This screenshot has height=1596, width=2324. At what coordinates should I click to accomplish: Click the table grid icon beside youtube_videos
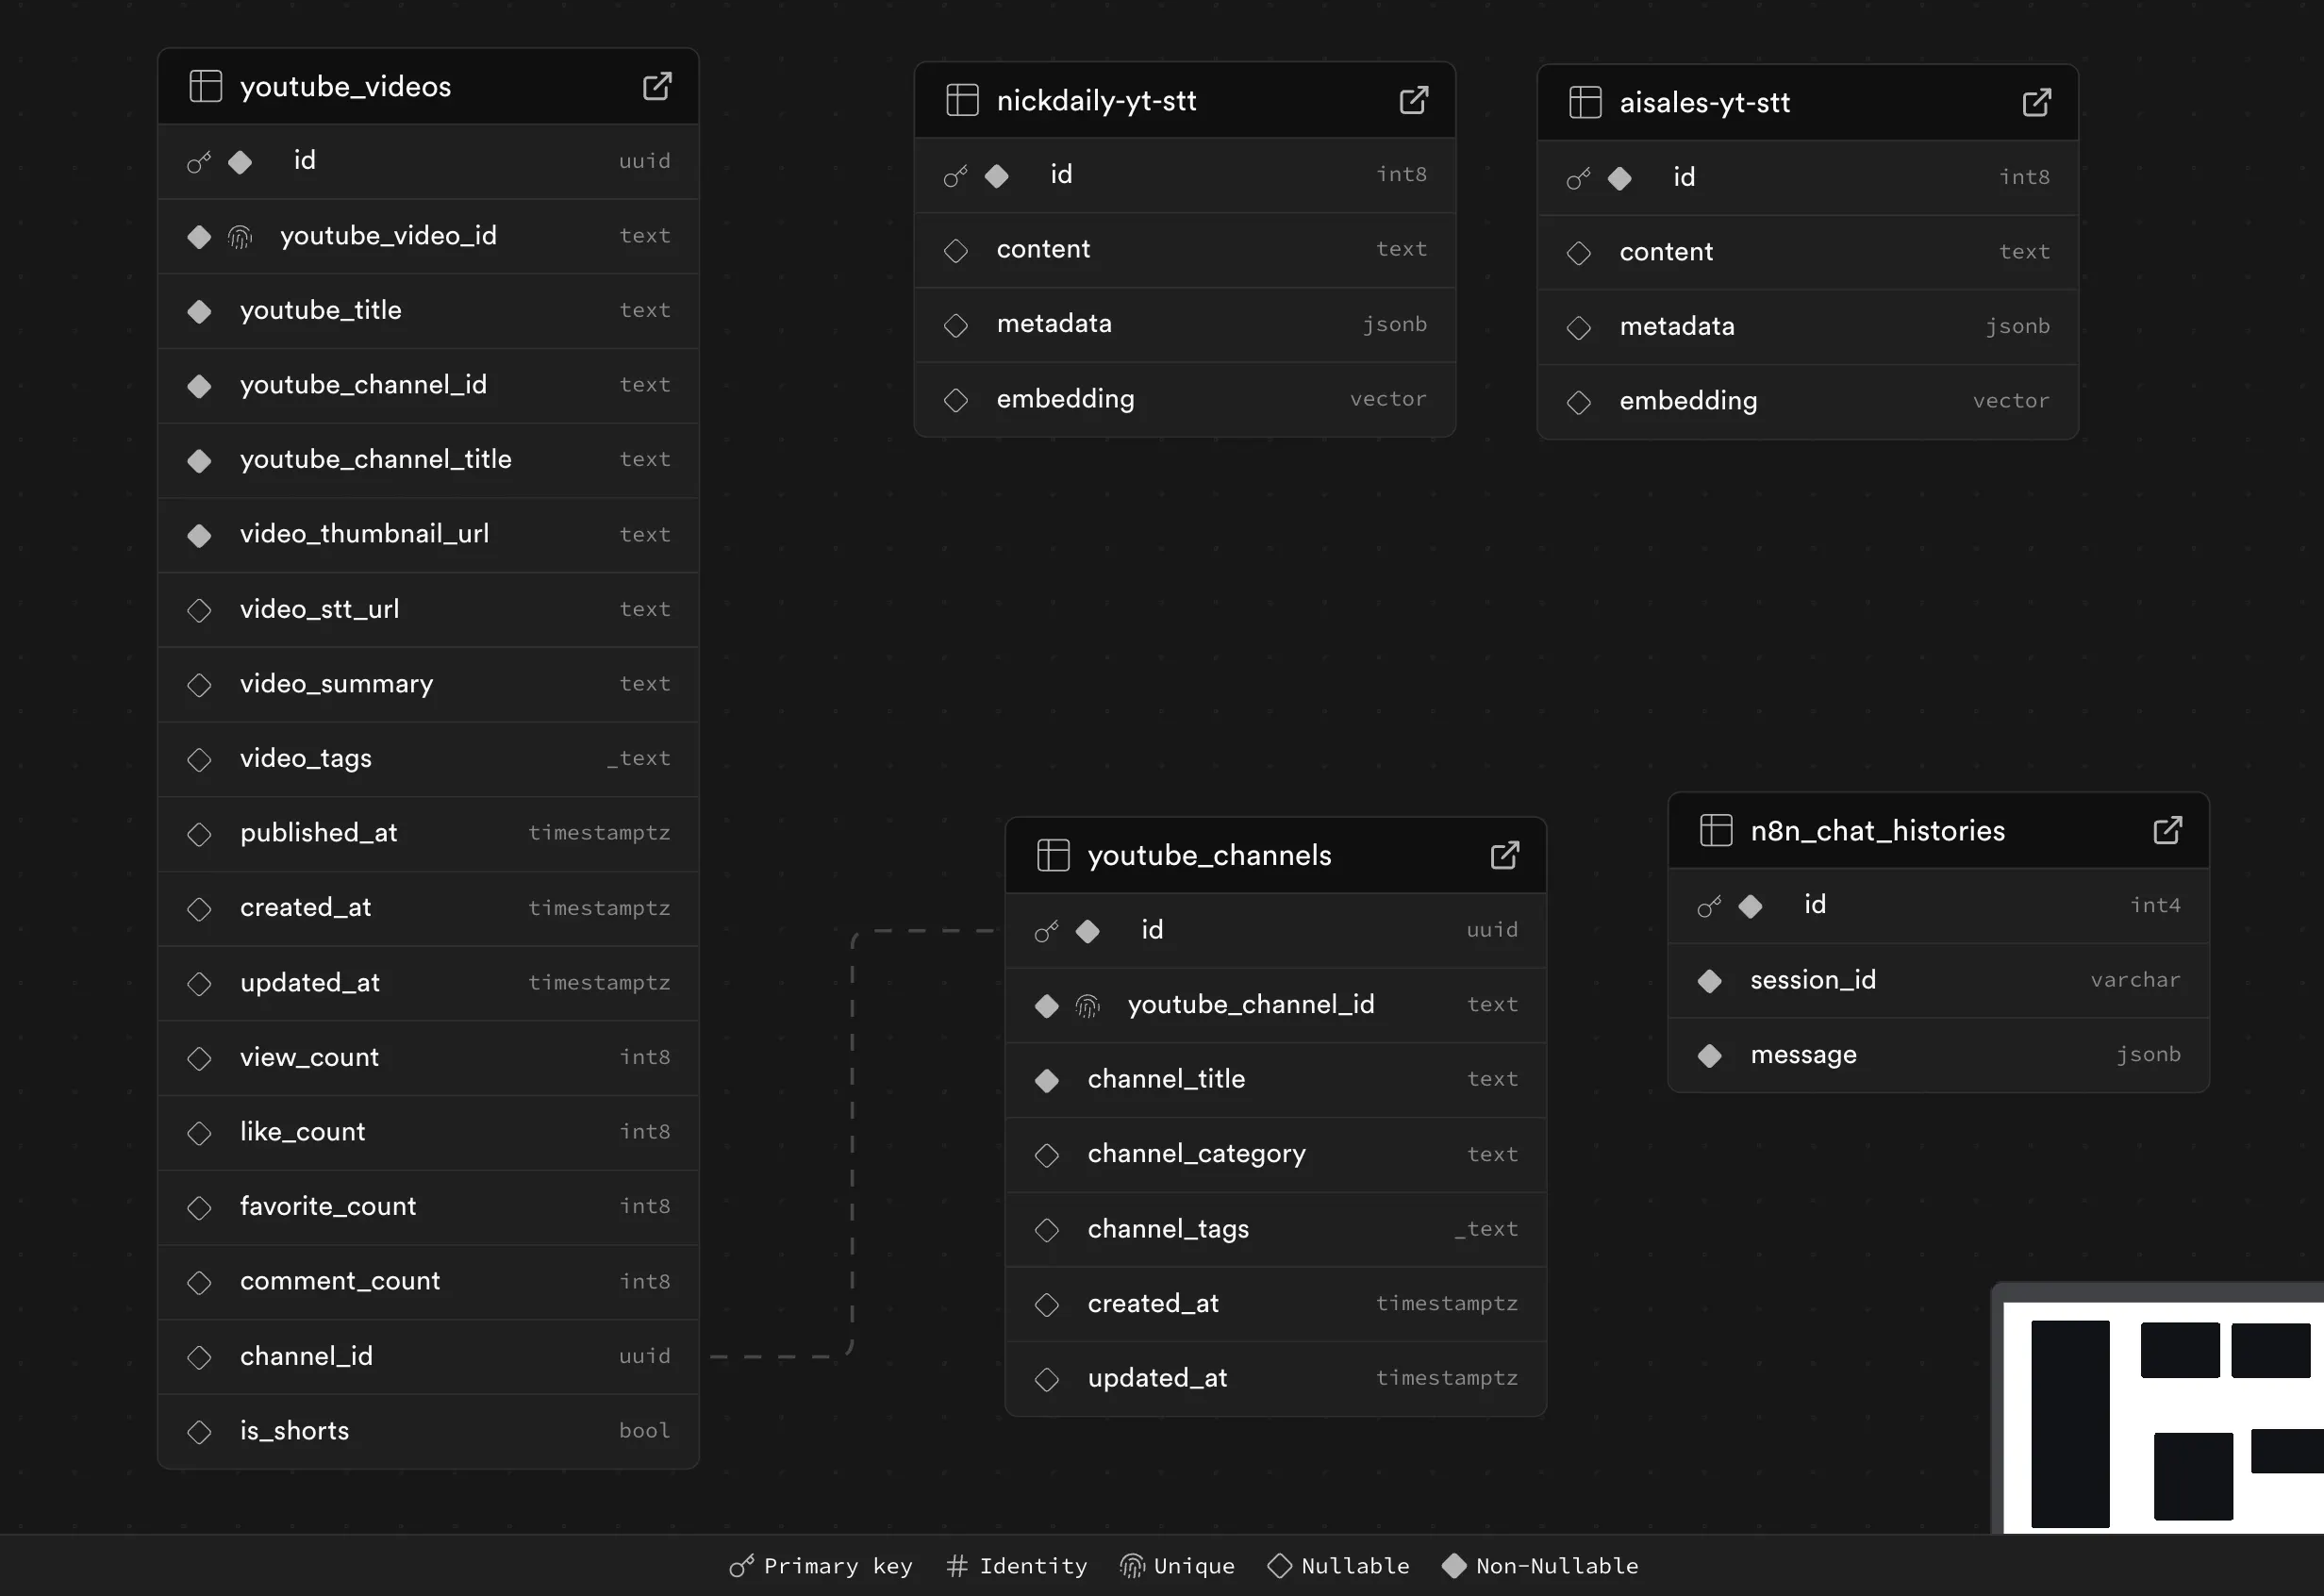click(x=205, y=86)
